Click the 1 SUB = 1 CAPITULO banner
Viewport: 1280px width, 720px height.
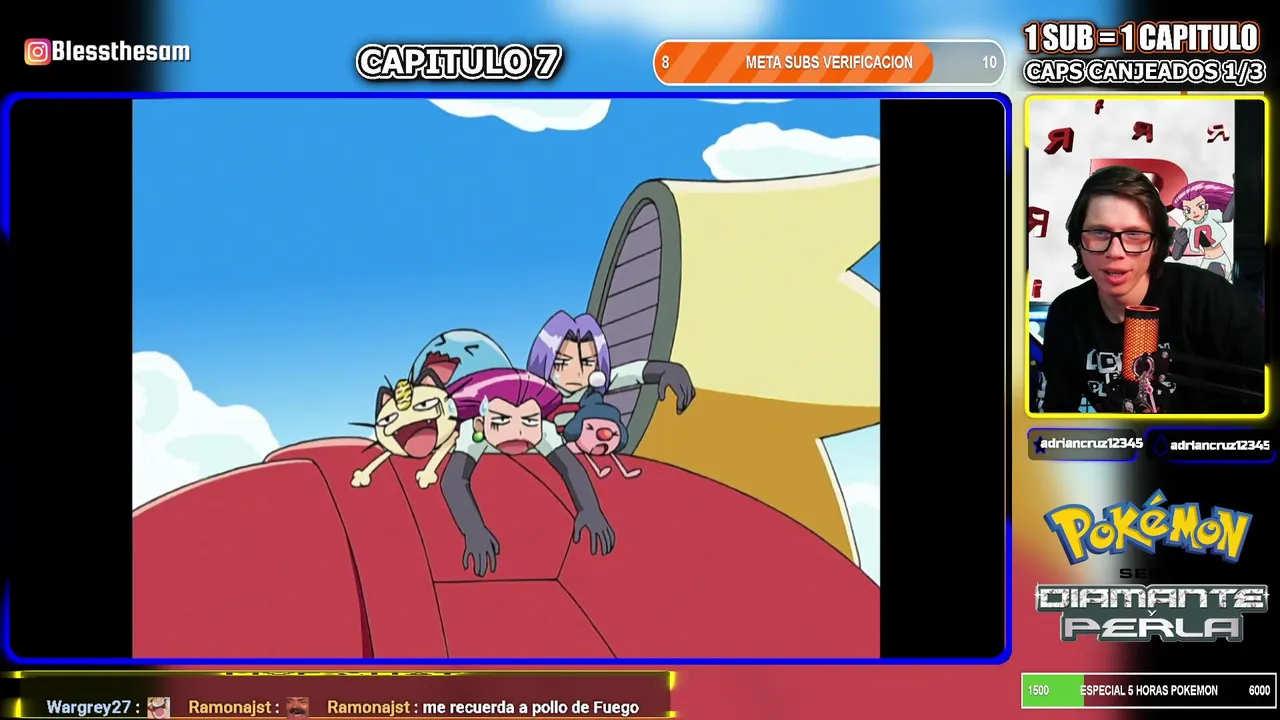(x=1141, y=38)
